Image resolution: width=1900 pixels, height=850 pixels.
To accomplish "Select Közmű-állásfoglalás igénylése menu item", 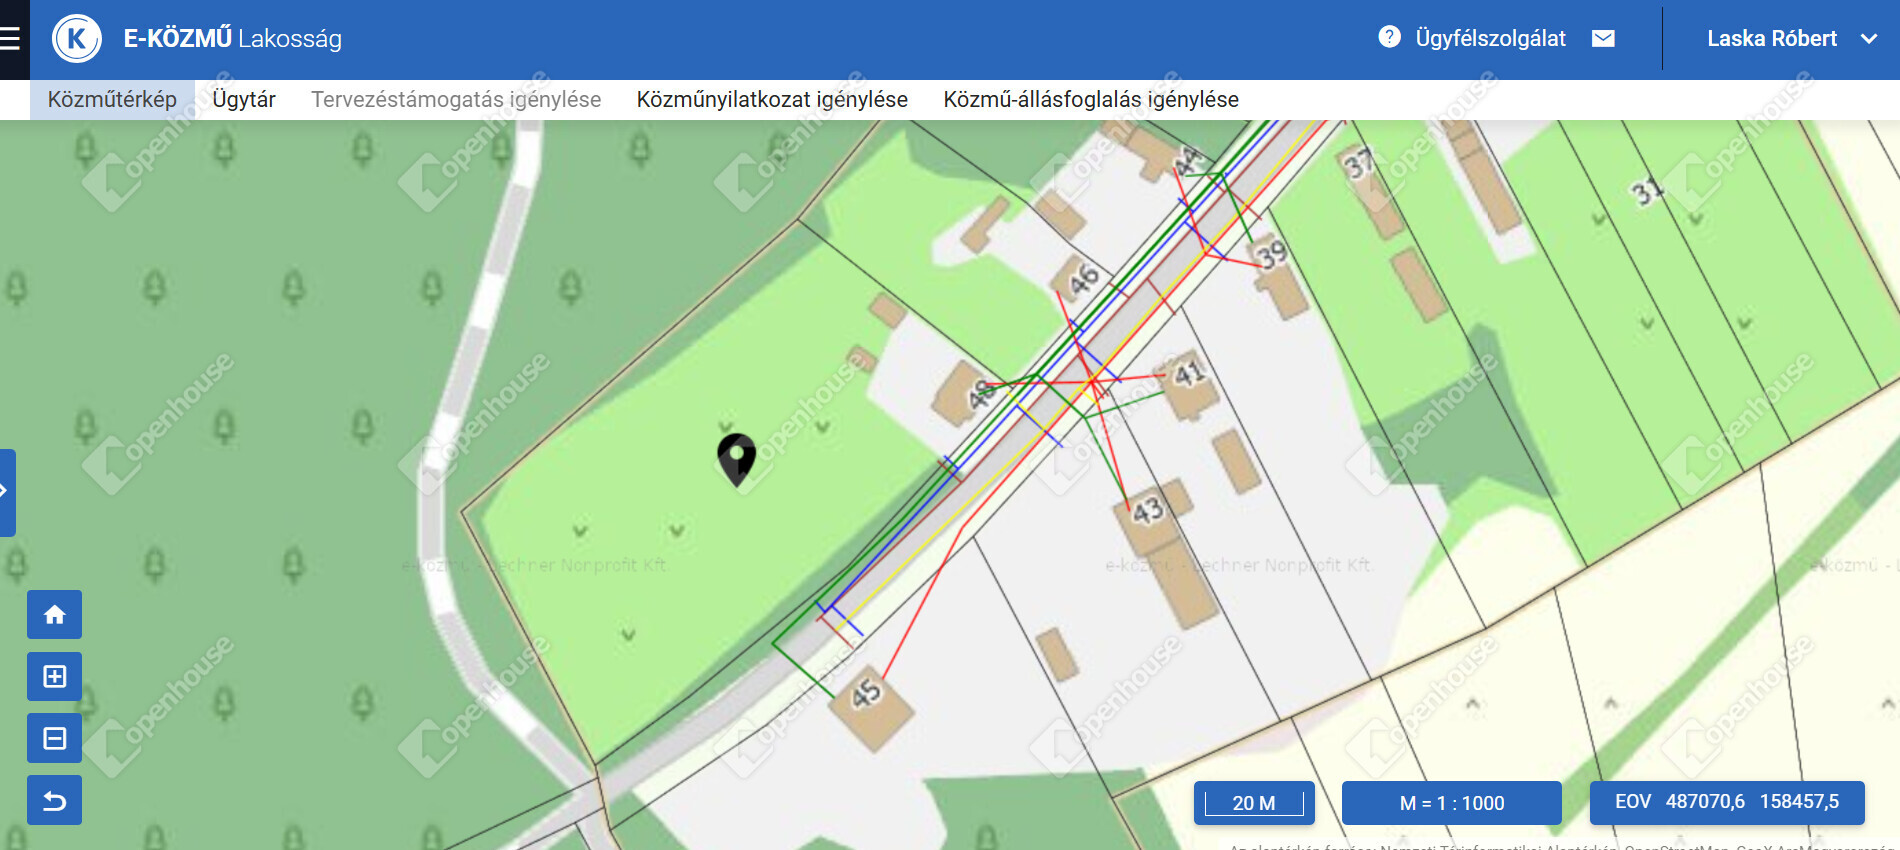I will (1091, 100).
